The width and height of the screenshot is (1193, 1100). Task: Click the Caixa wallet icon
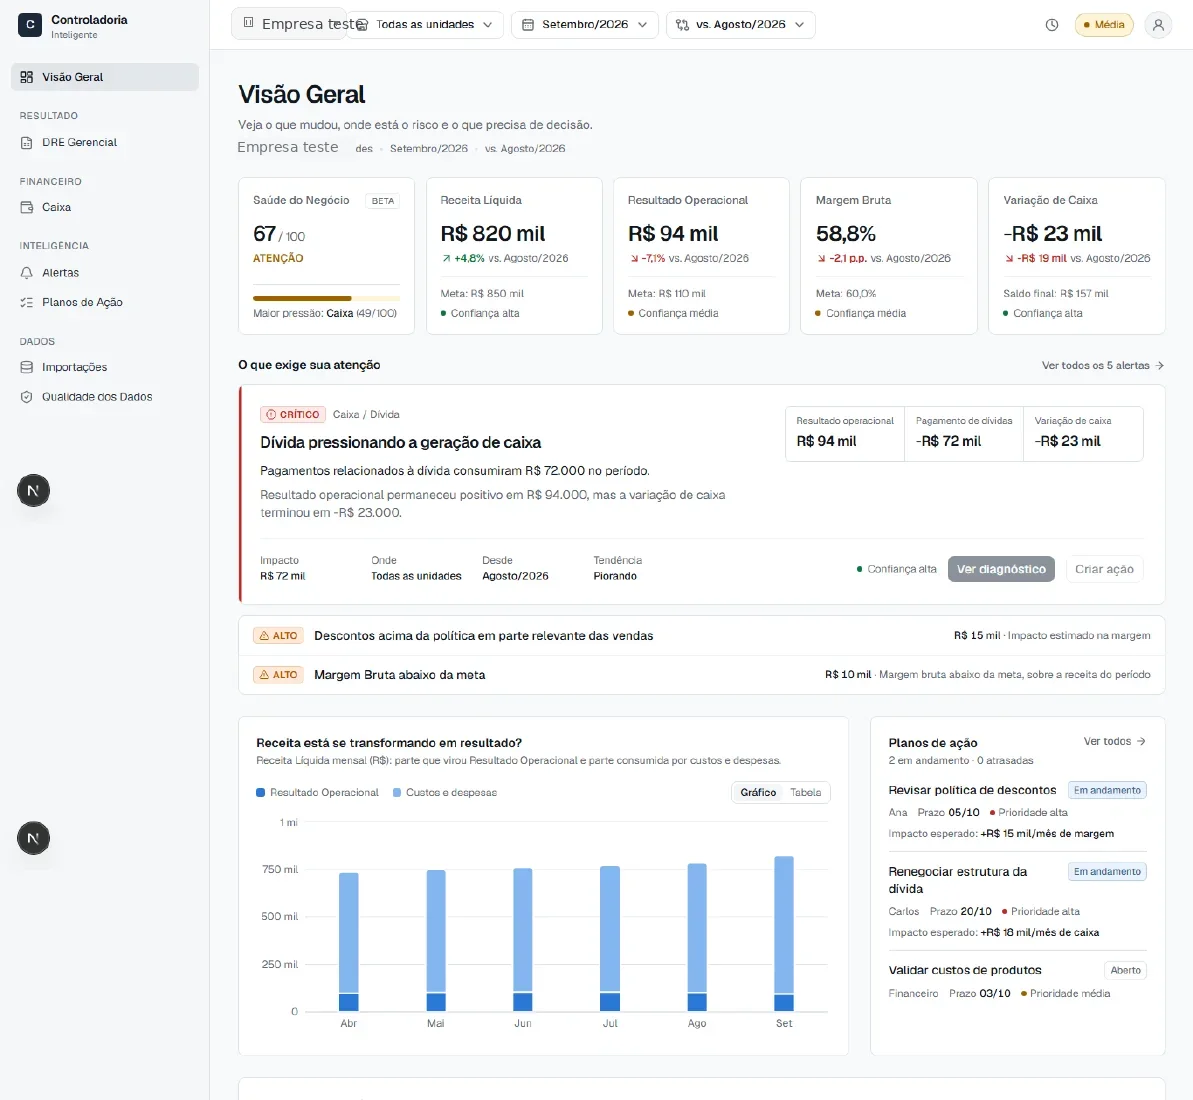tap(27, 207)
